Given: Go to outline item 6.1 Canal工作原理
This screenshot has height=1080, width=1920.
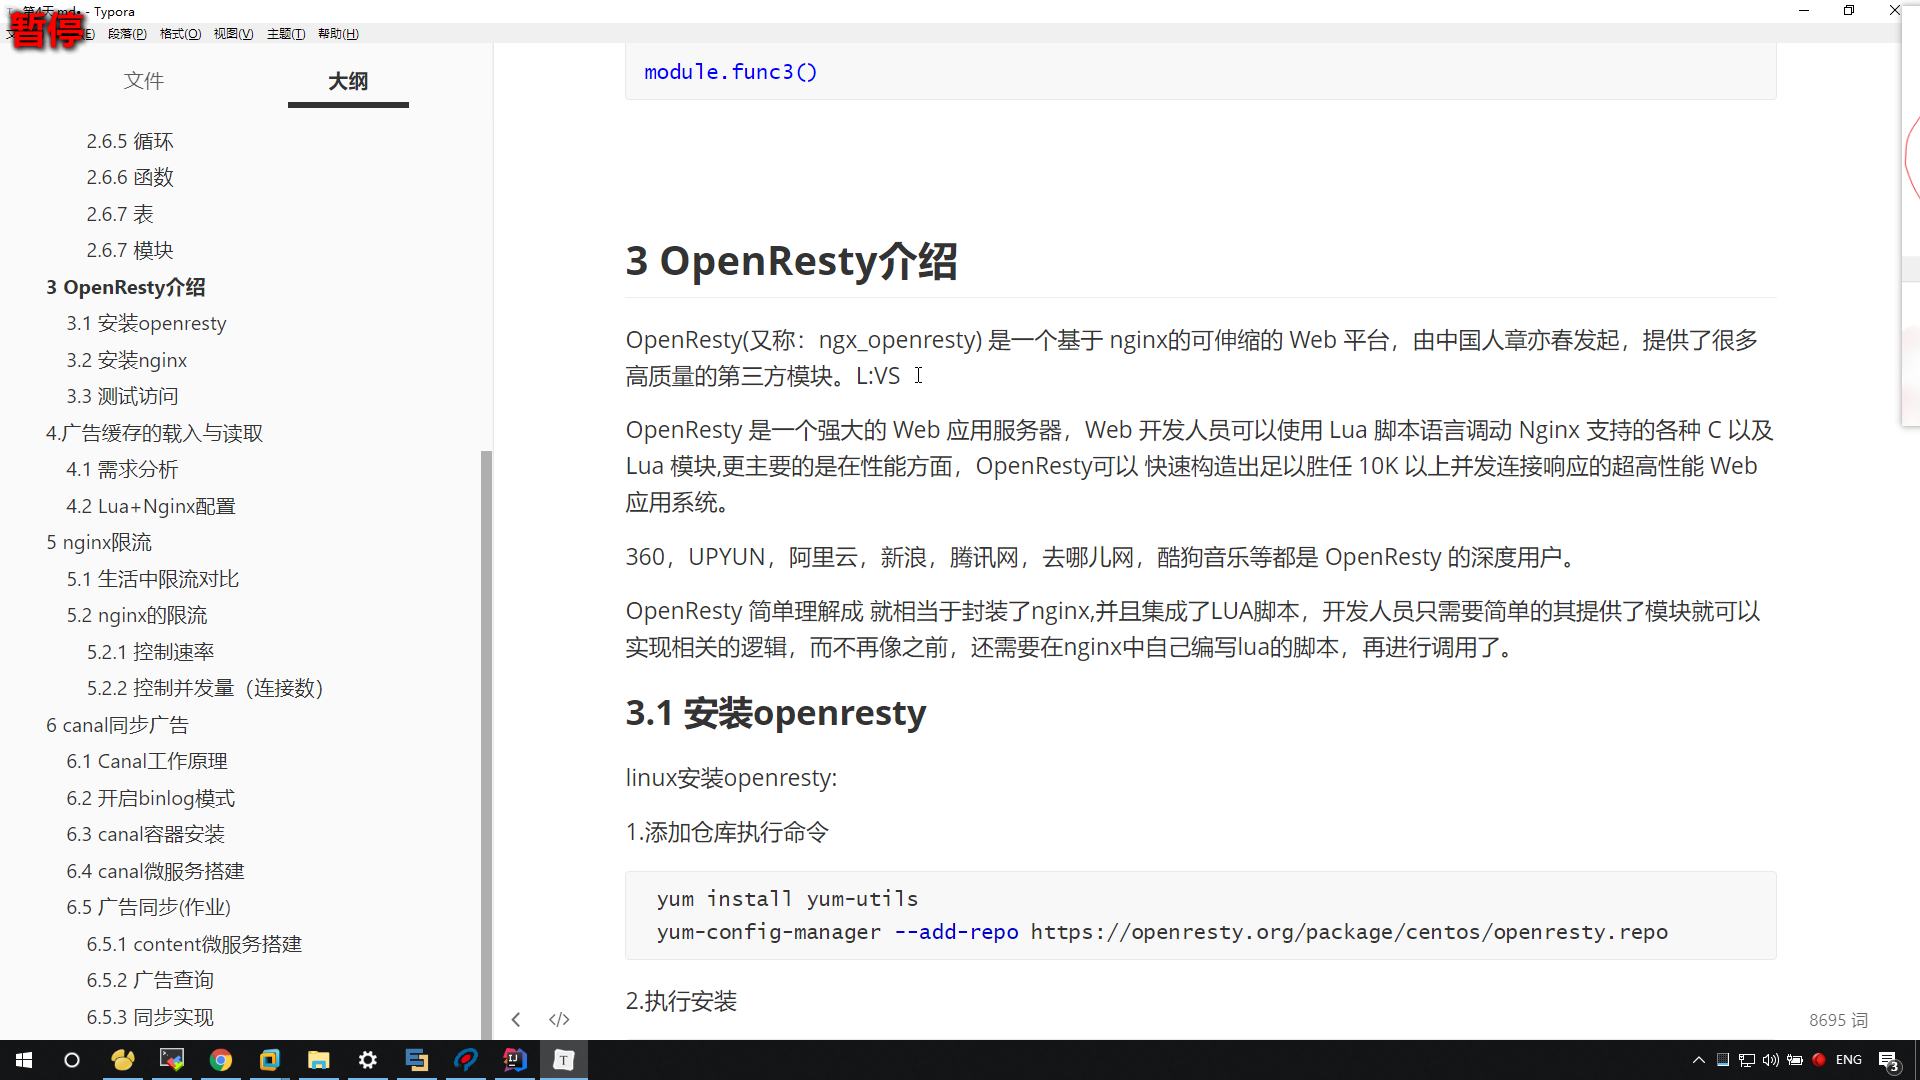Looking at the screenshot, I should pos(147,761).
